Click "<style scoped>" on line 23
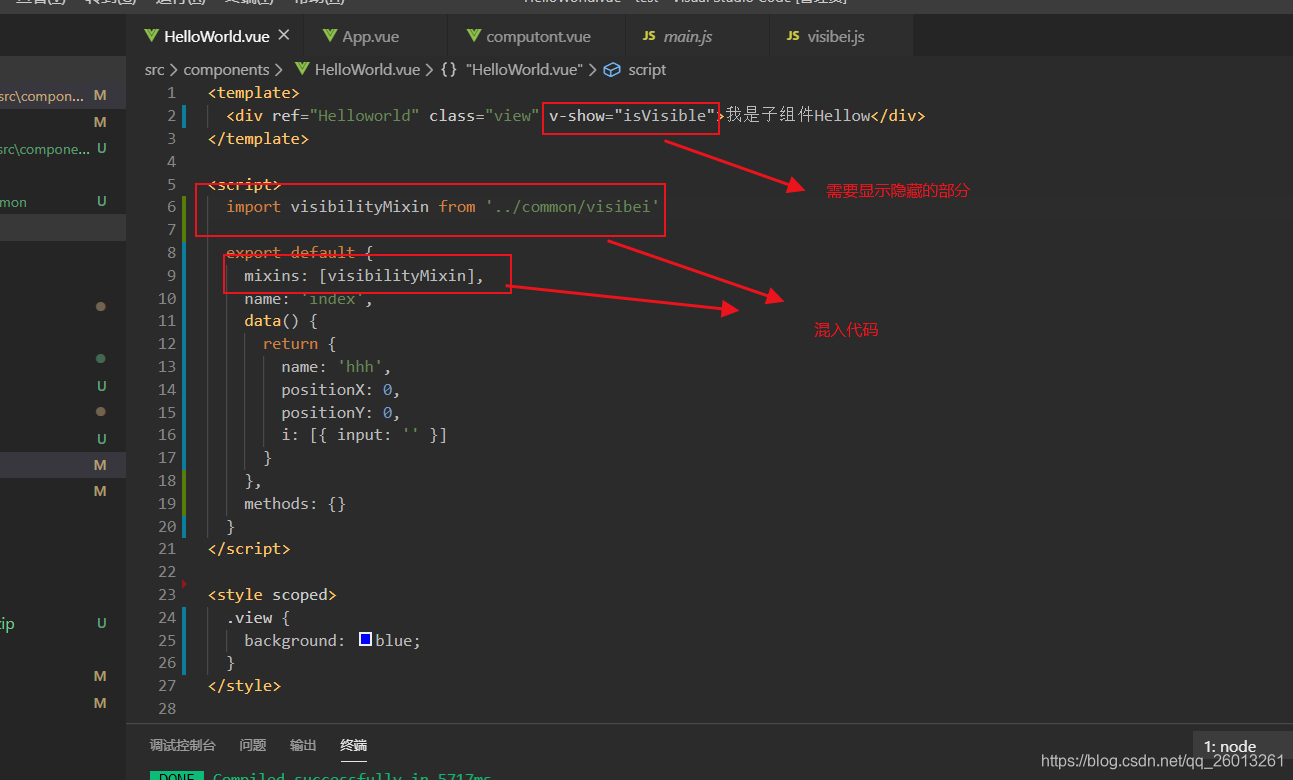 pos(272,595)
